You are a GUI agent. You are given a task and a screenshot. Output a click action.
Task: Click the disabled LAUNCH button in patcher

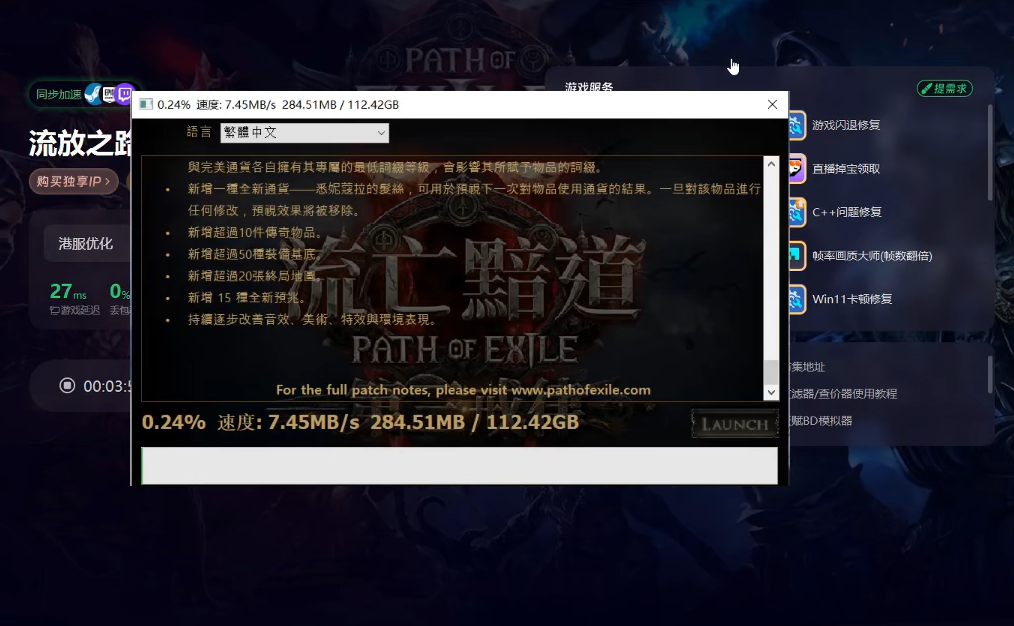(735, 424)
